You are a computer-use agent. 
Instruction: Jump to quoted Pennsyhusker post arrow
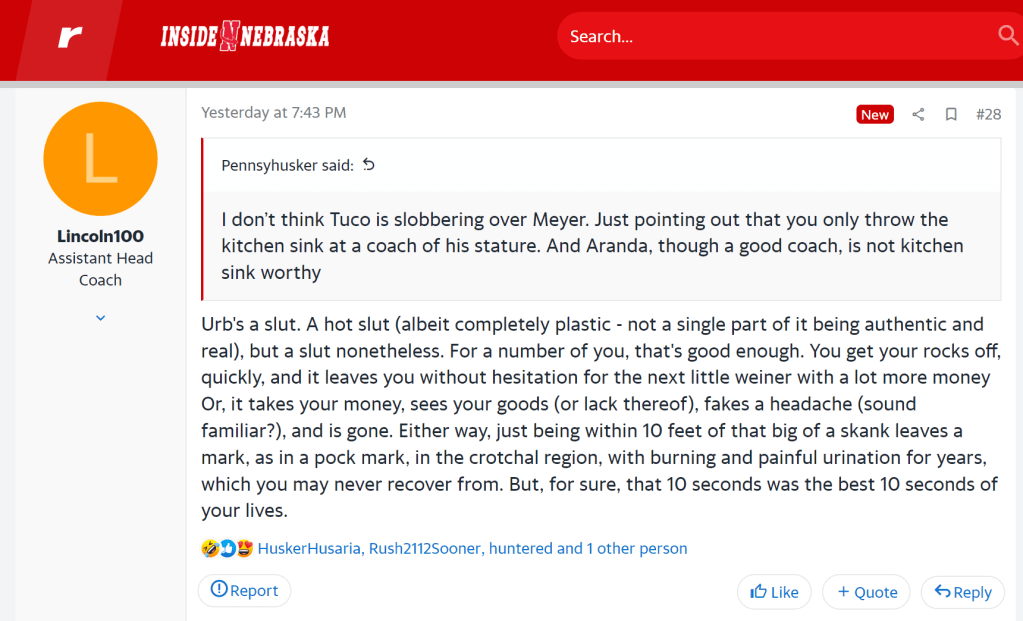[x=369, y=165]
